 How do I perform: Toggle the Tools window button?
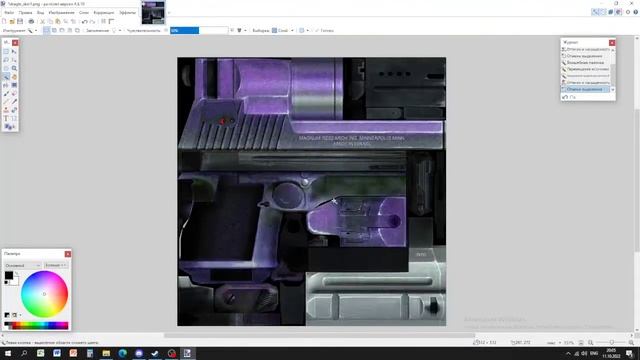[x=596, y=12]
